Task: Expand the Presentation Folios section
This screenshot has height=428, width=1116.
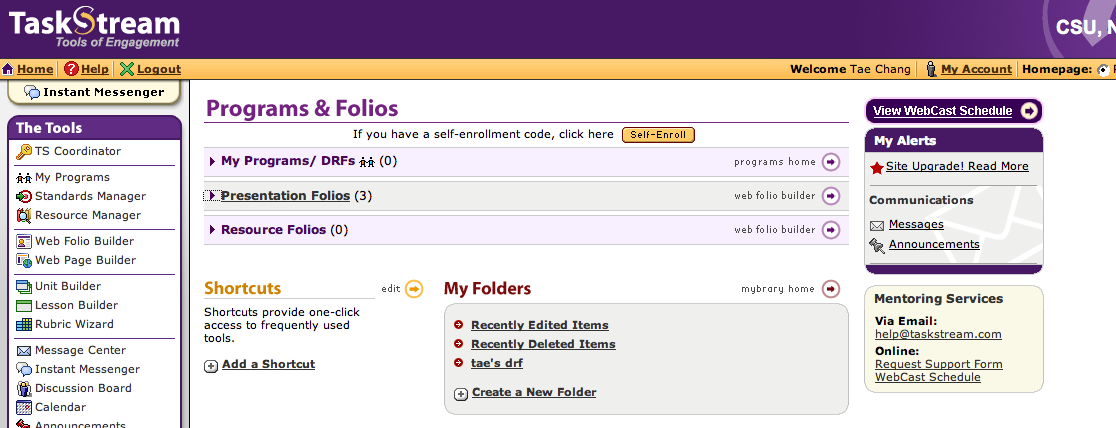Action: pos(212,195)
